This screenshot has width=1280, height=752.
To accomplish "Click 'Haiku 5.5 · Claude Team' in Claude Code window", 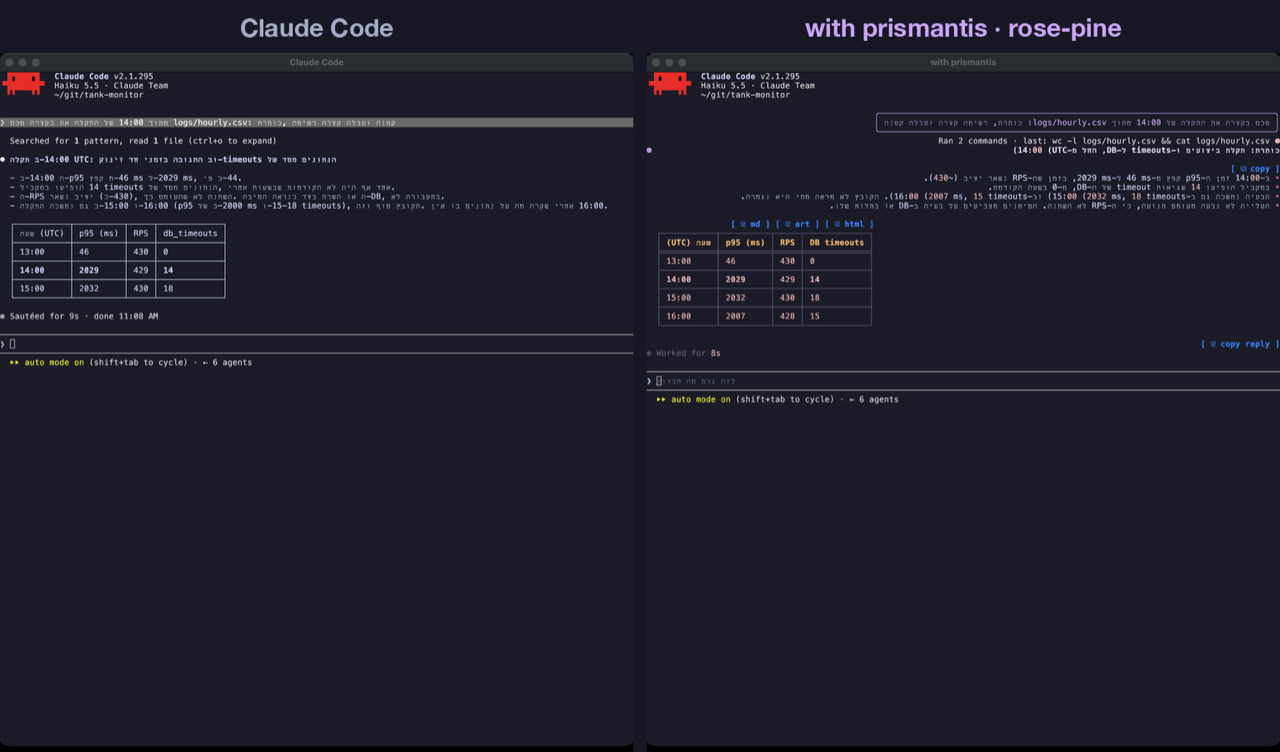I will (x=111, y=86).
